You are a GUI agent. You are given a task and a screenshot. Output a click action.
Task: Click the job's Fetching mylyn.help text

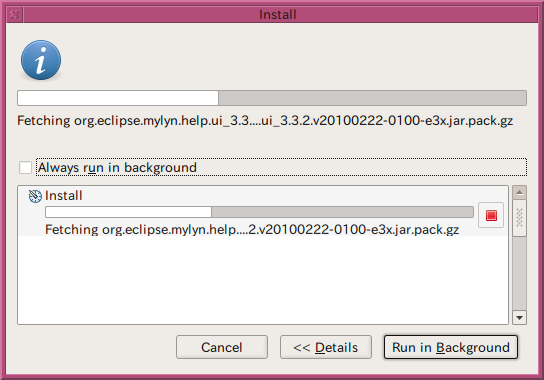click(252, 230)
